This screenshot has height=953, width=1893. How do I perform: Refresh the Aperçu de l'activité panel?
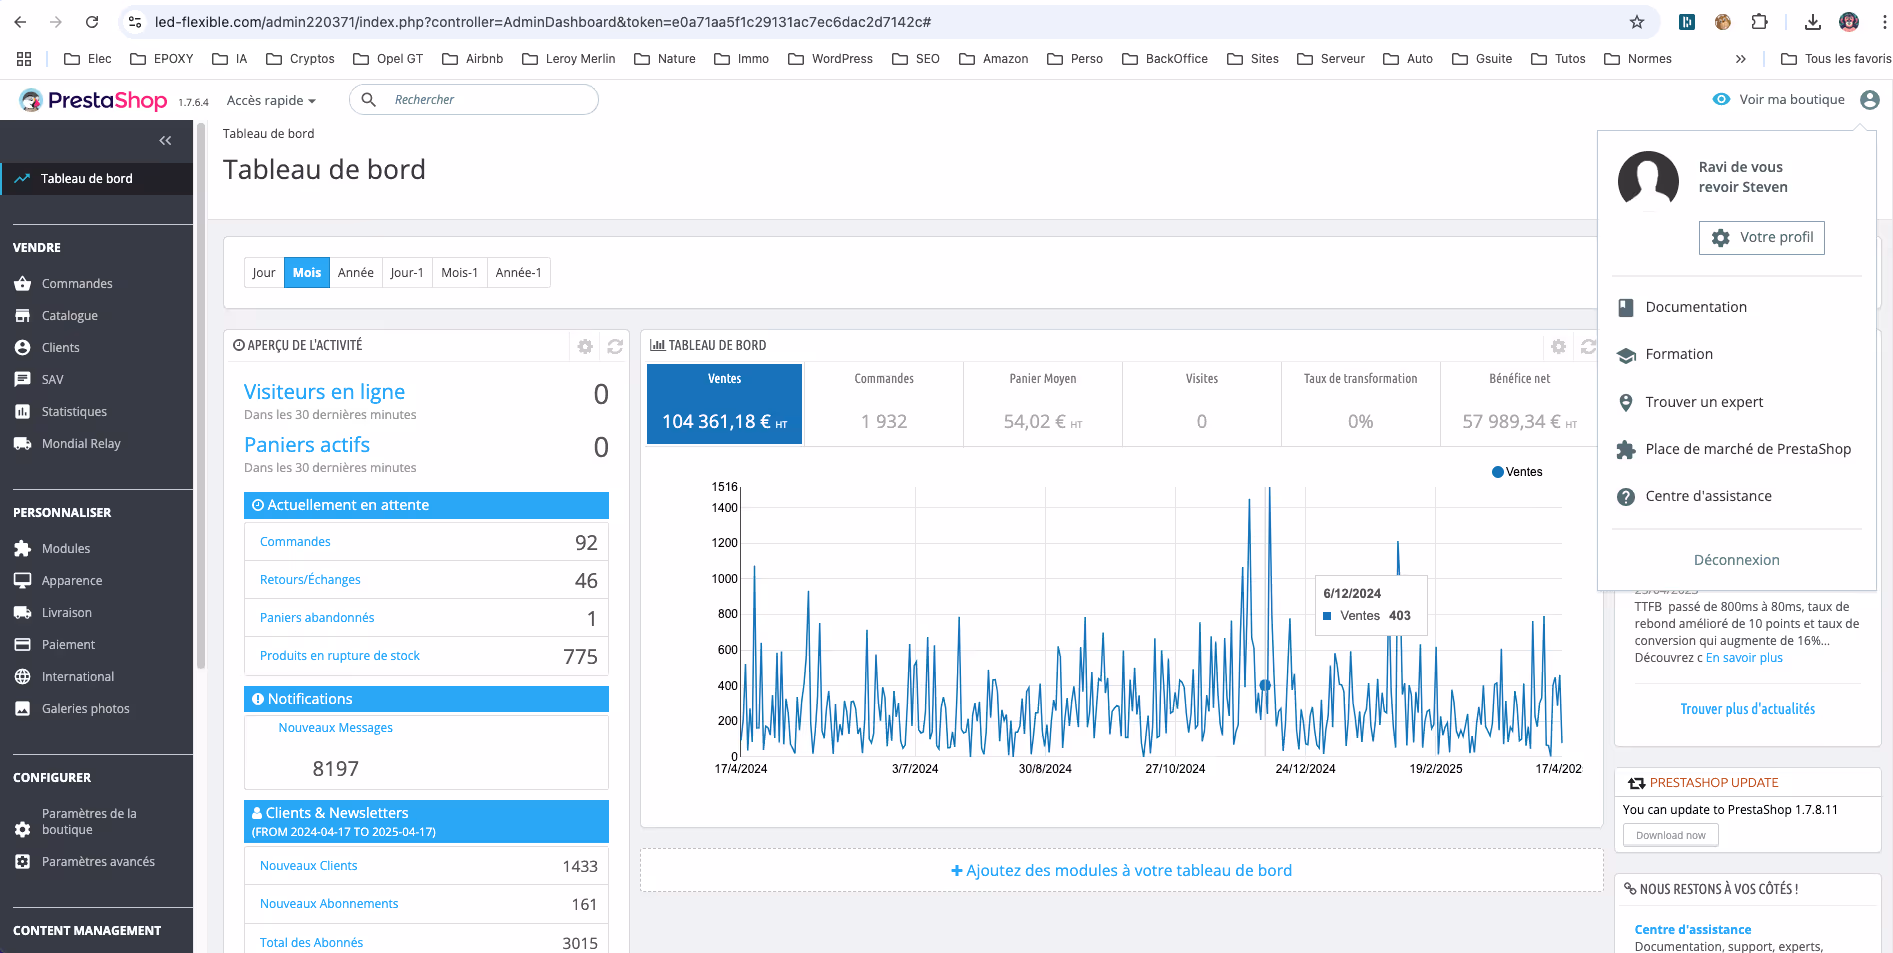click(x=615, y=346)
